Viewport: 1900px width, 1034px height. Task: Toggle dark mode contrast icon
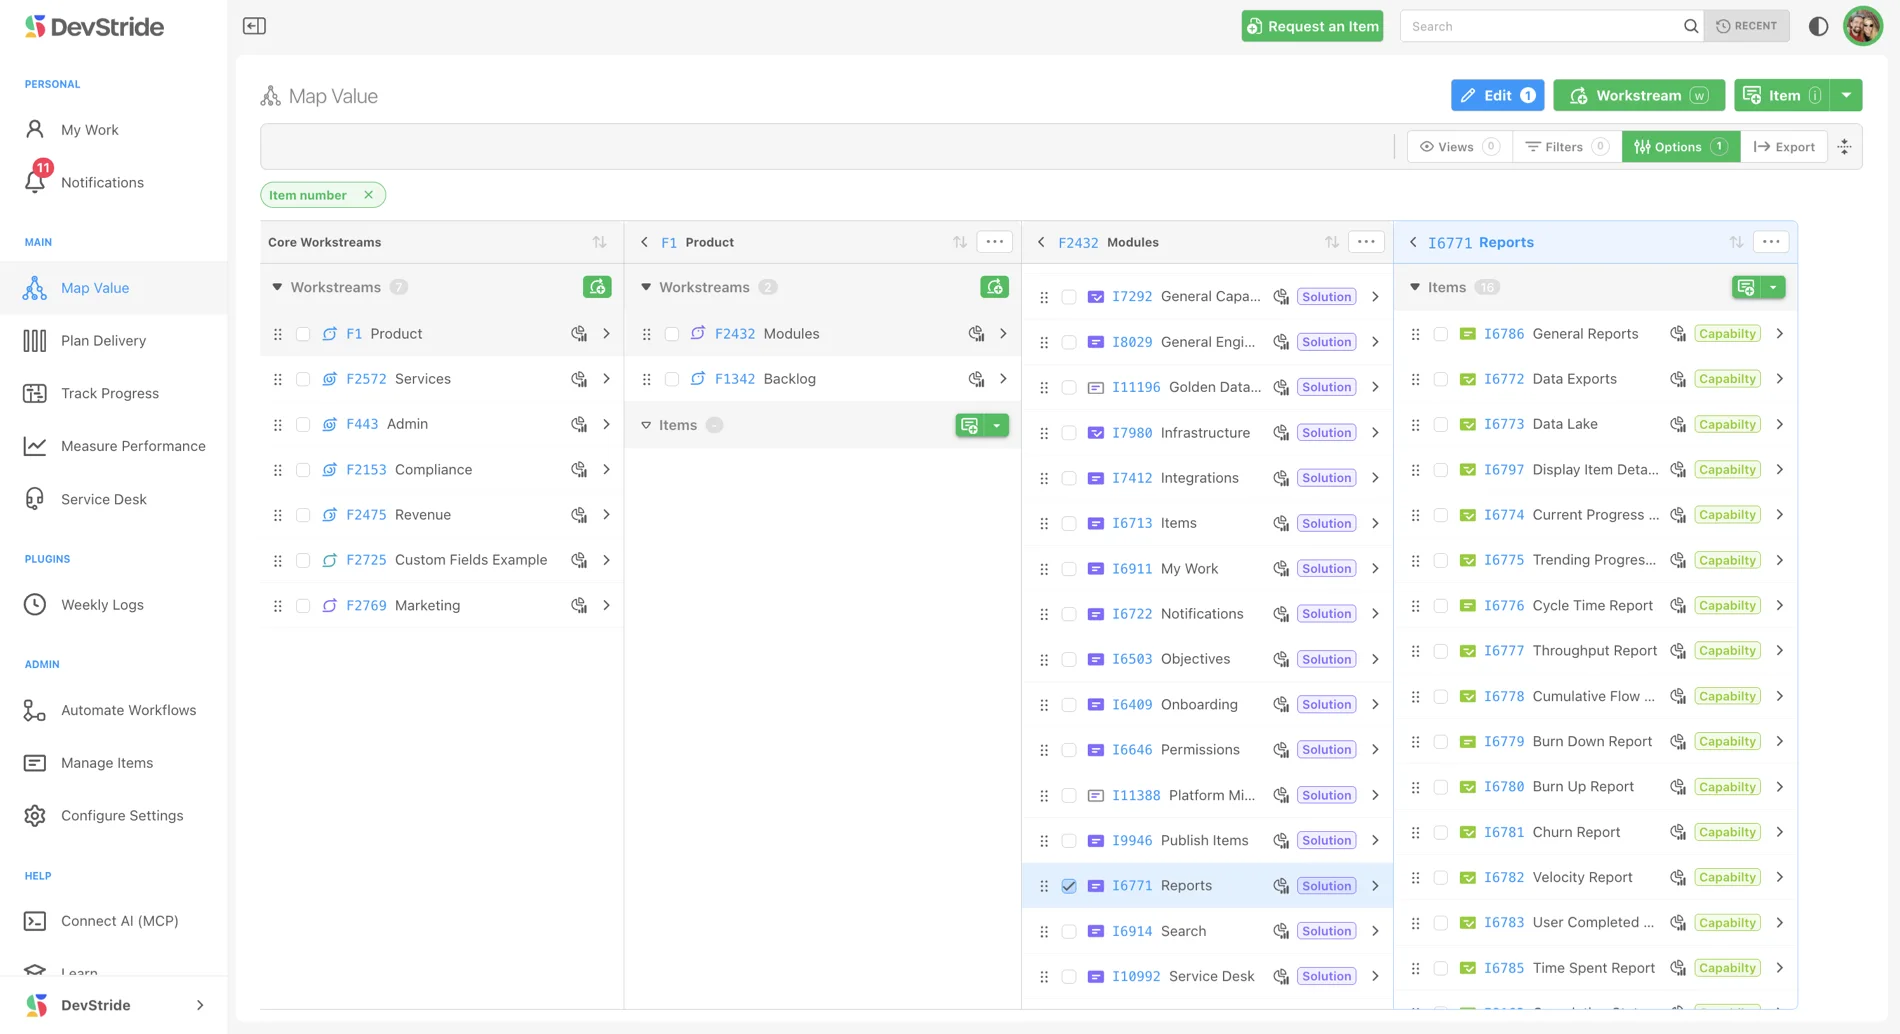1818,26
